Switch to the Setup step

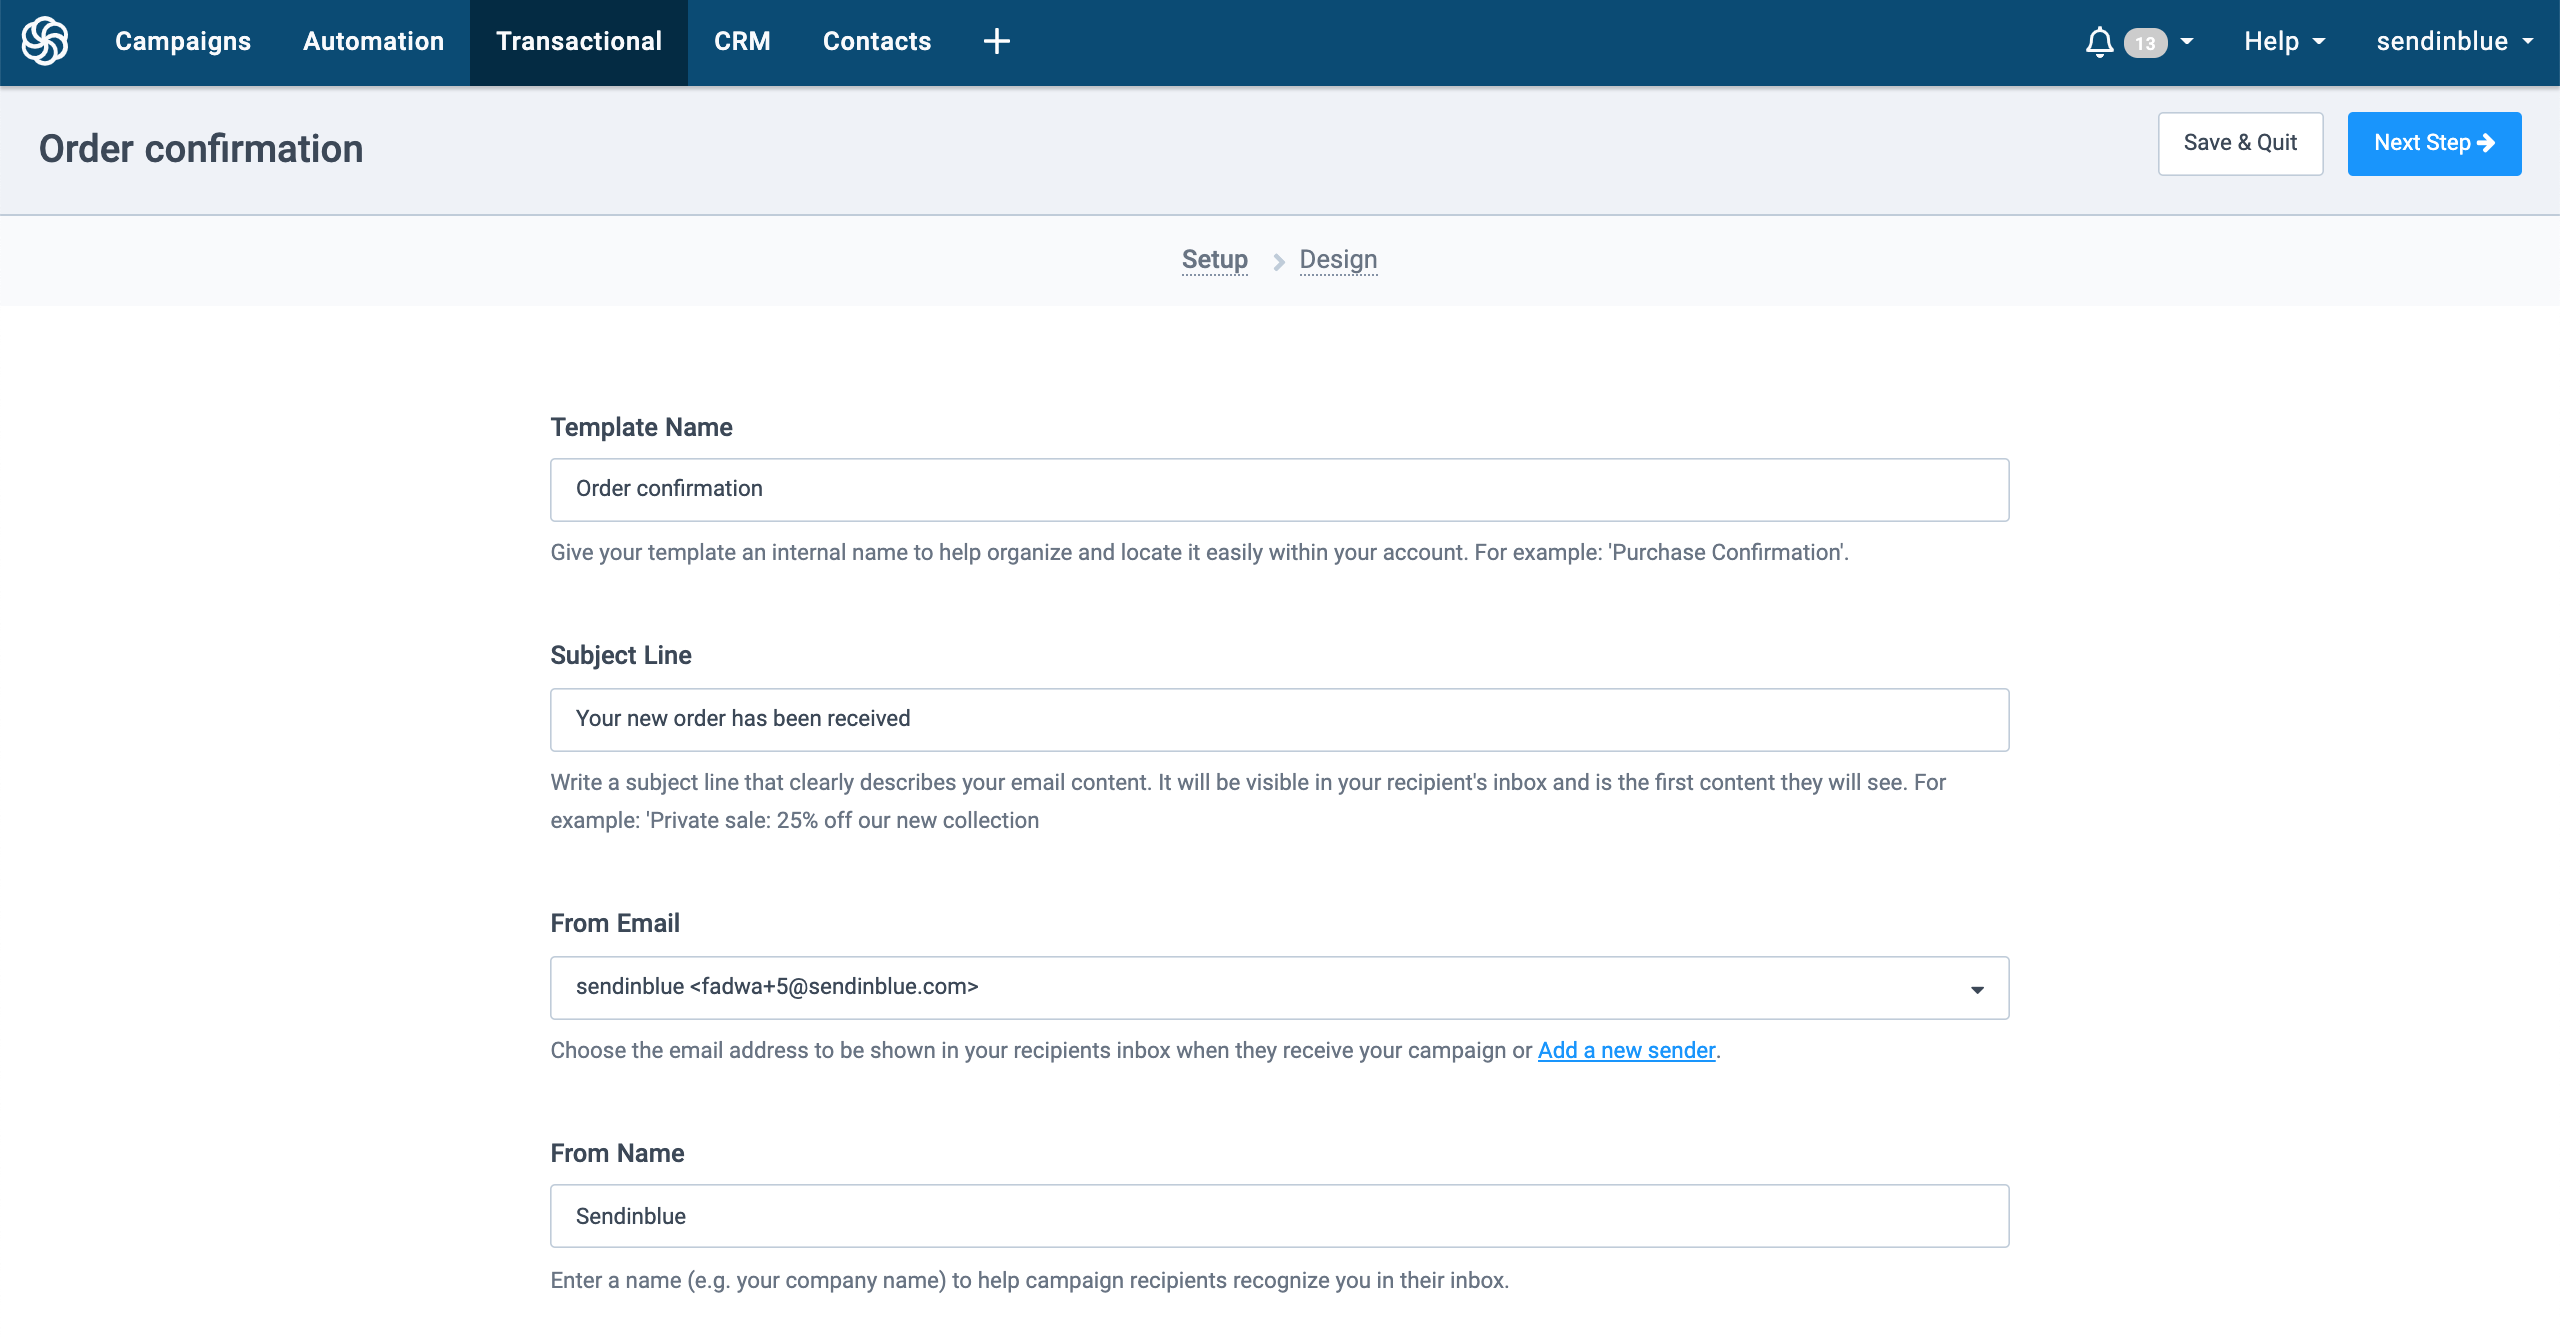tap(1214, 260)
